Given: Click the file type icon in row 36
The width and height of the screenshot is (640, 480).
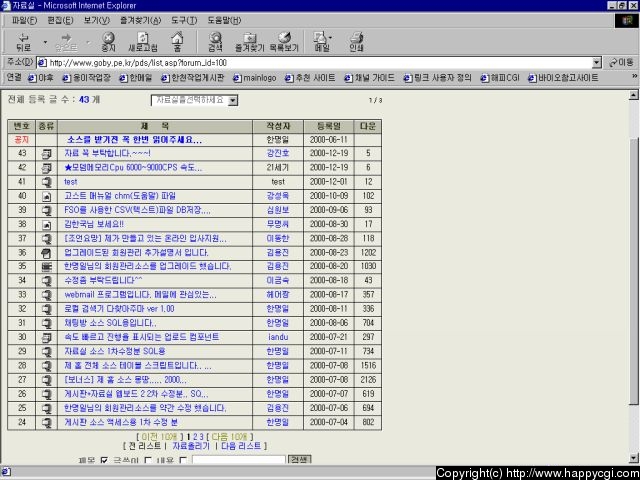Looking at the screenshot, I should coord(47,253).
